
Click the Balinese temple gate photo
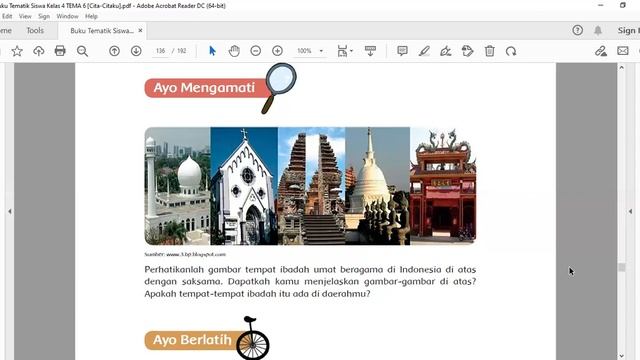[311, 186]
